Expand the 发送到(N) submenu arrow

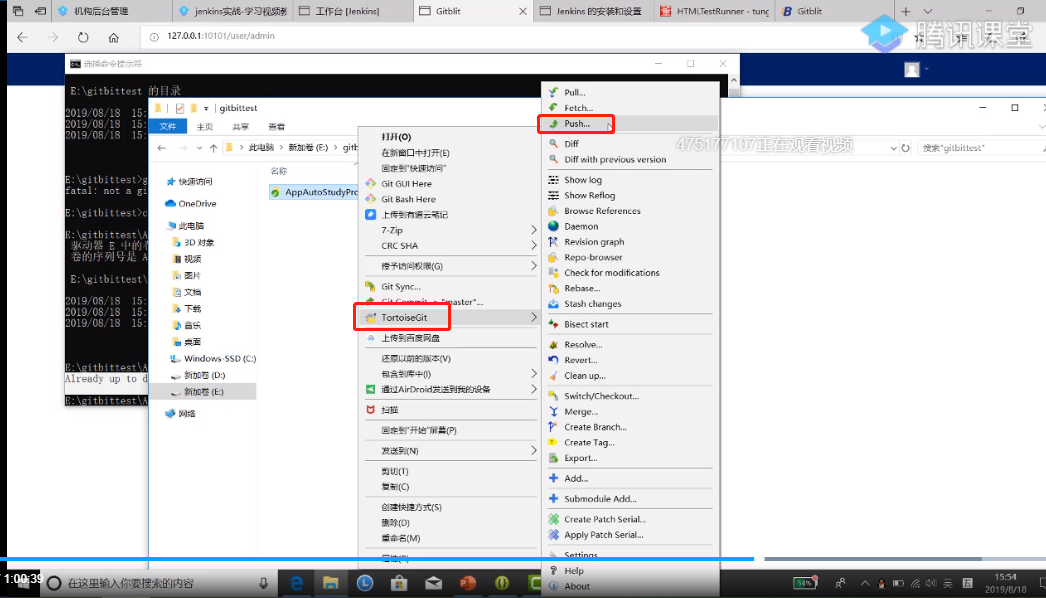[x=534, y=451]
